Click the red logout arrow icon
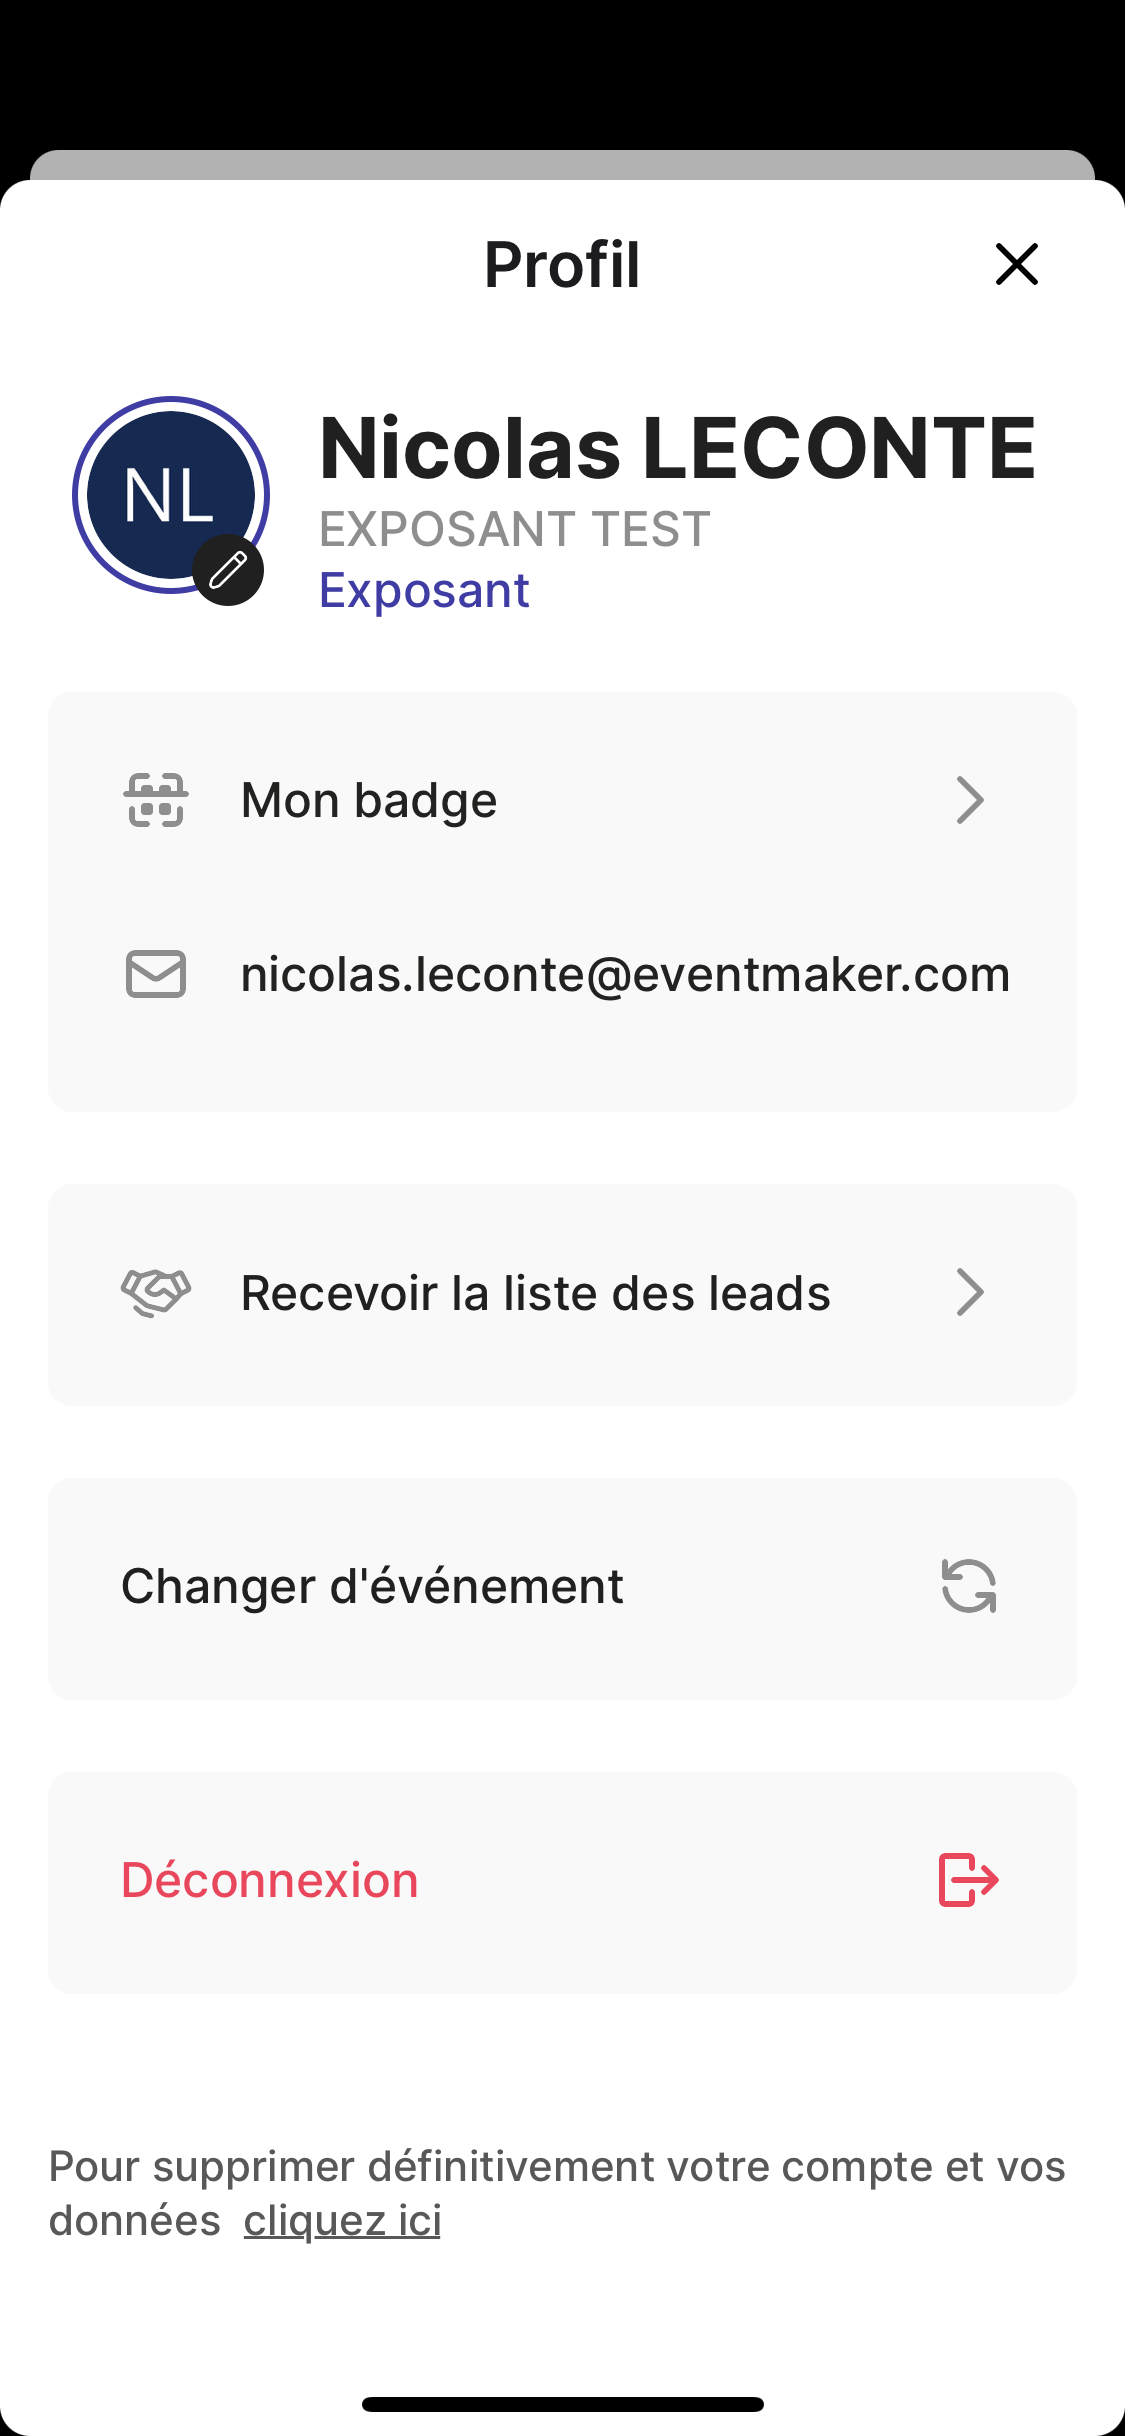Screen dimensions: 1125x2436 click(968, 1880)
